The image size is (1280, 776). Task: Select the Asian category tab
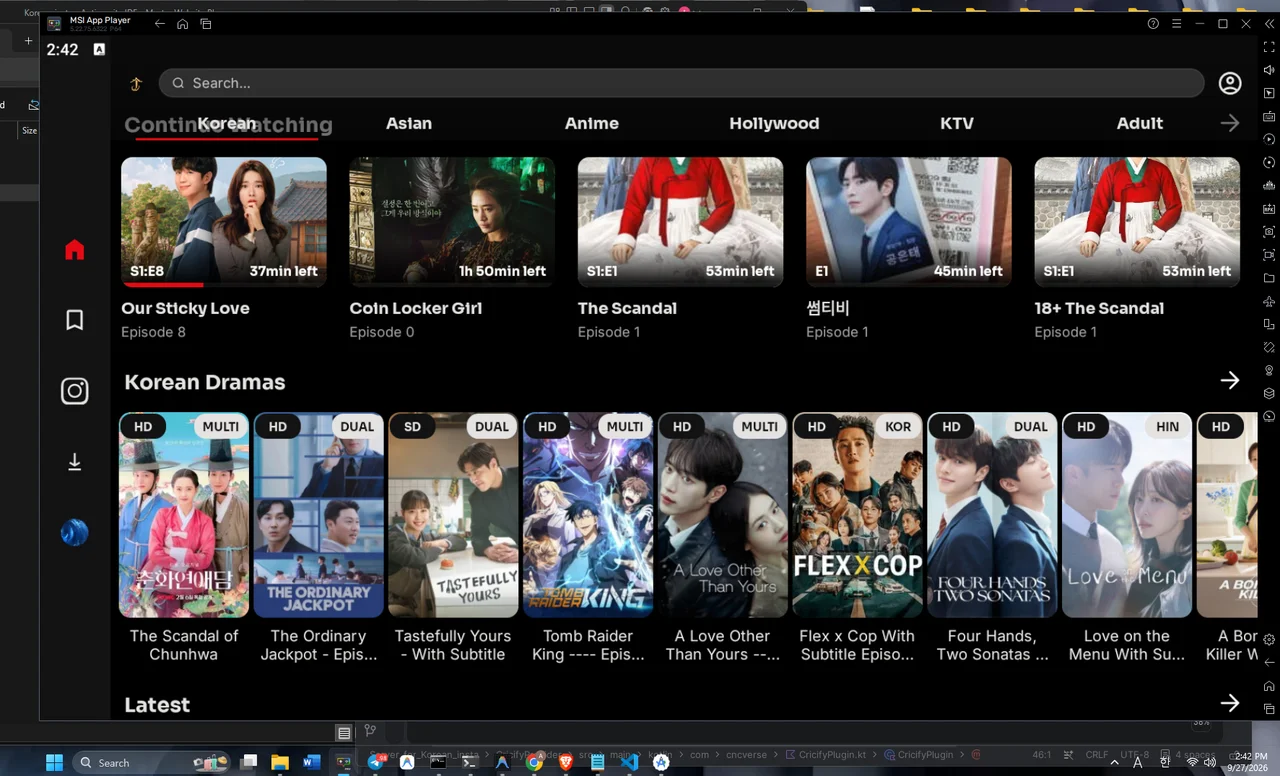click(409, 123)
